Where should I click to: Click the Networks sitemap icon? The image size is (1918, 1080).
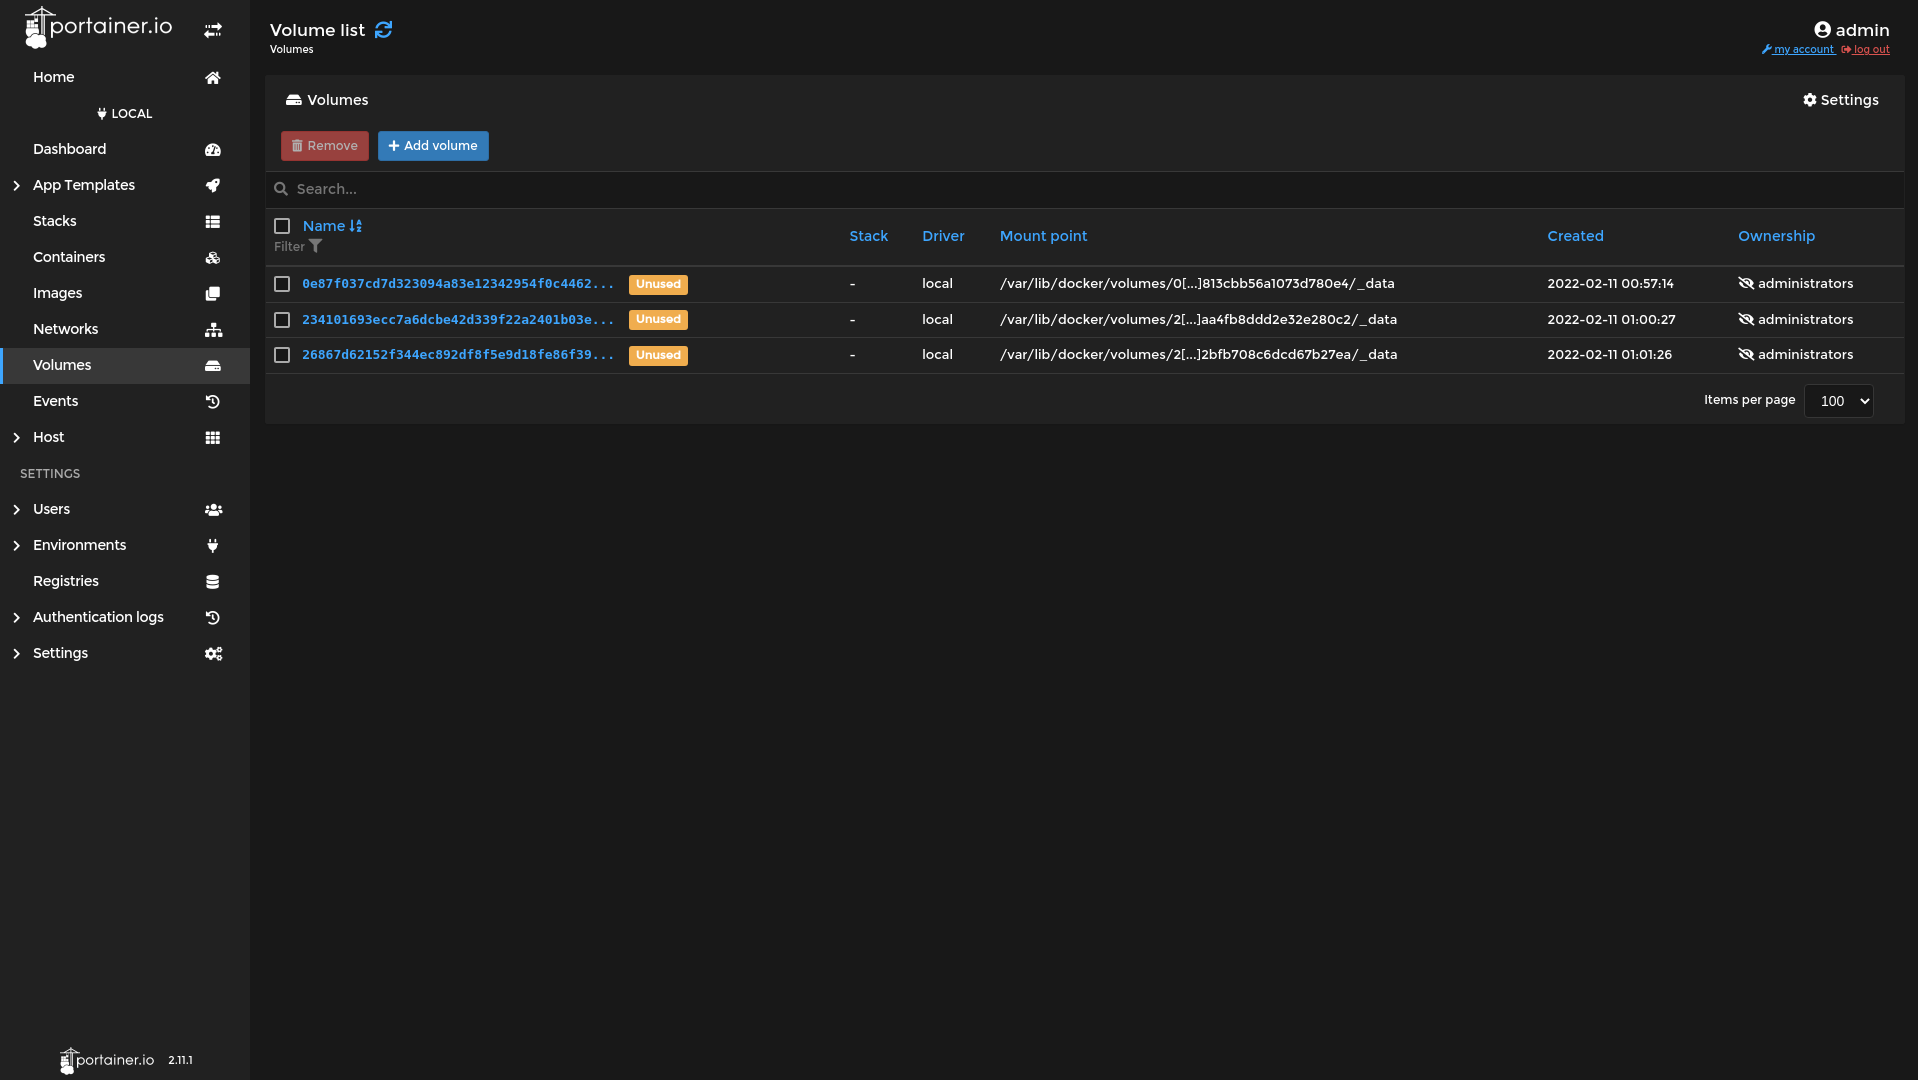(x=213, y=330)
